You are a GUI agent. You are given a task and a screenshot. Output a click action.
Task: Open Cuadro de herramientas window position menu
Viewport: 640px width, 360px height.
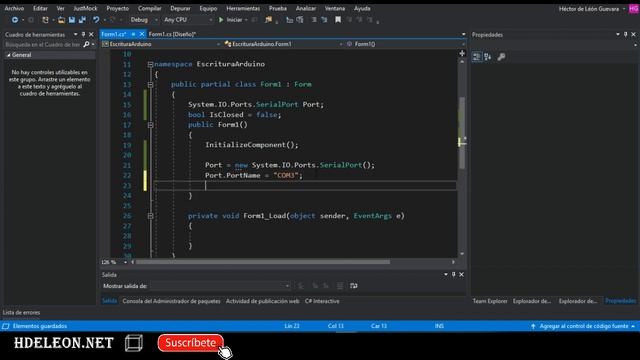coord(76,35)
